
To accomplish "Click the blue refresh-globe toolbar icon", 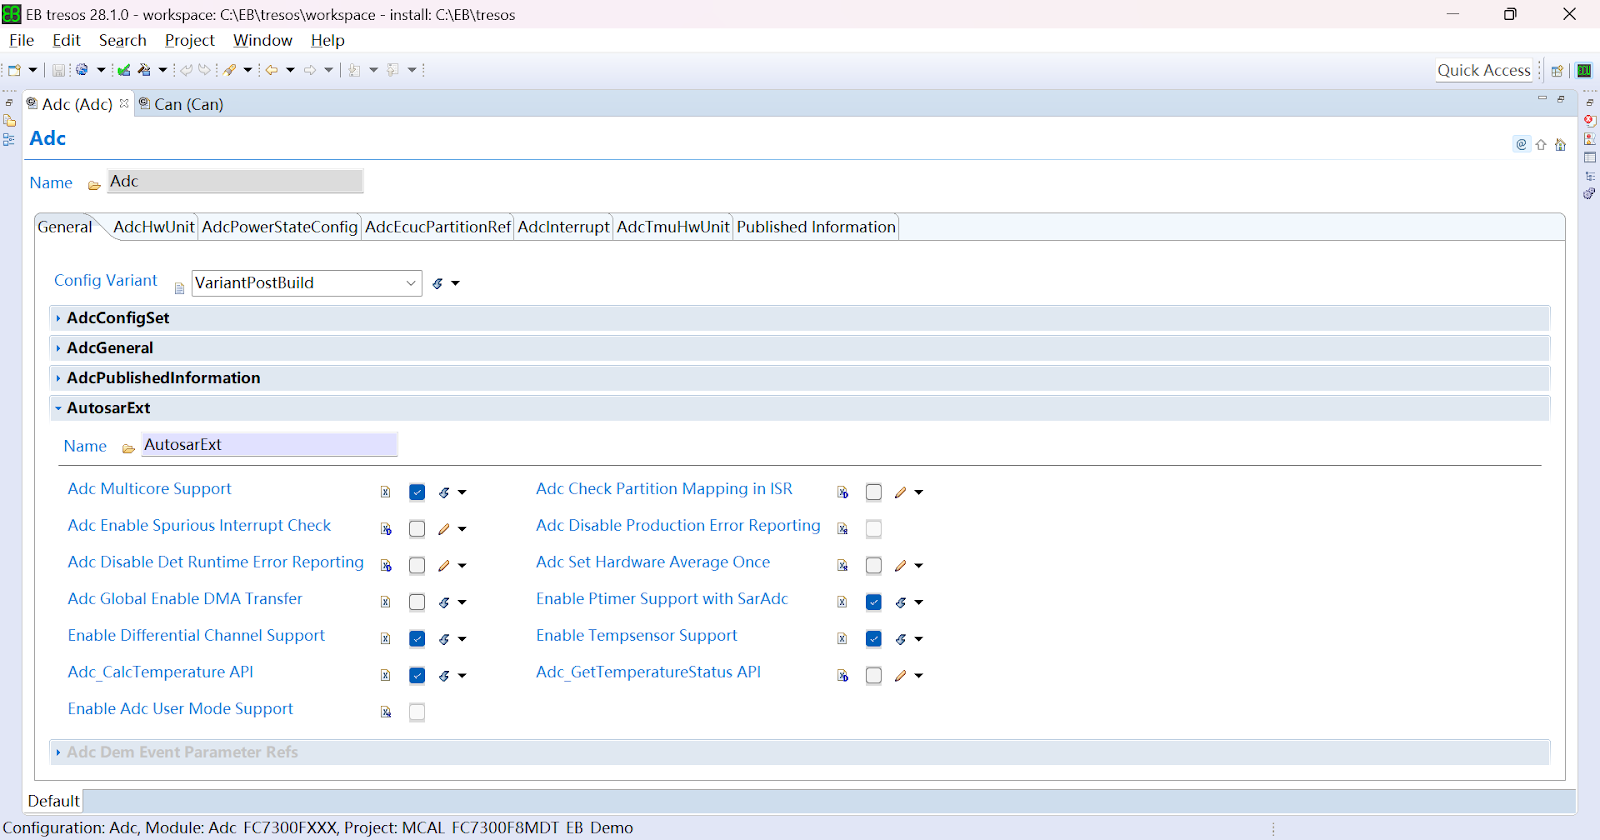I will click(82, 70).
